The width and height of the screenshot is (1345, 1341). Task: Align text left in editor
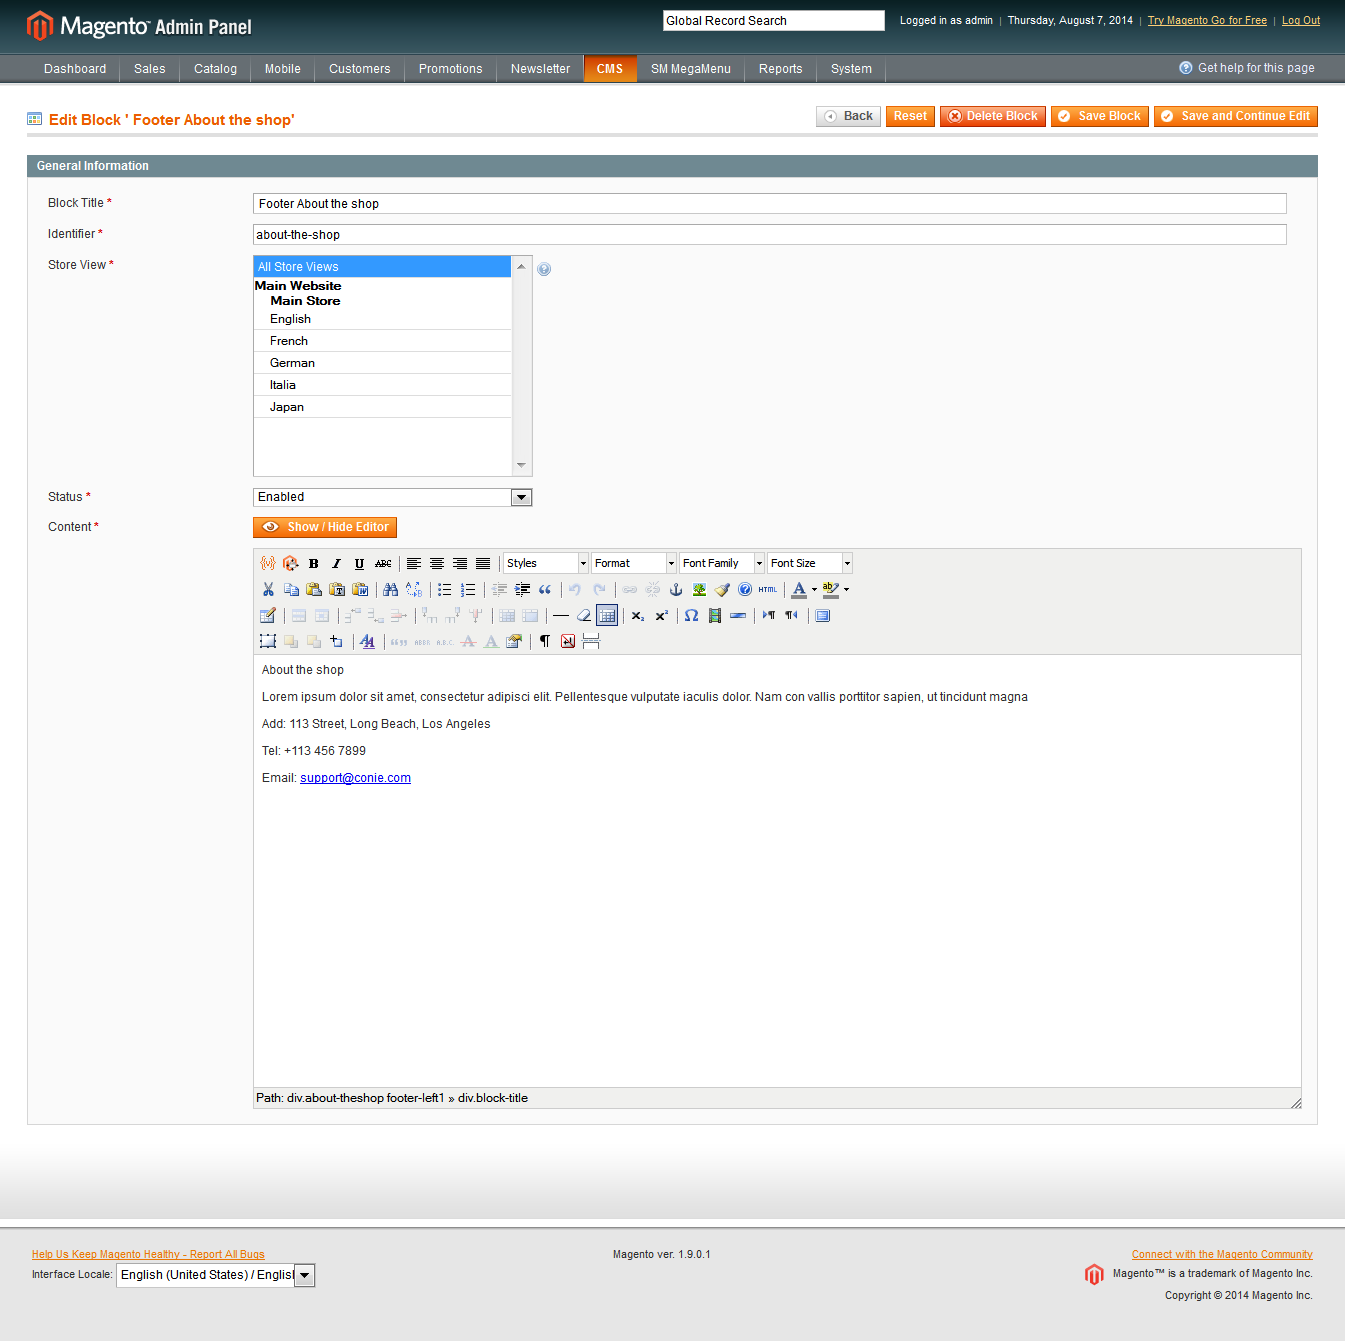click(x=413, y=563)
